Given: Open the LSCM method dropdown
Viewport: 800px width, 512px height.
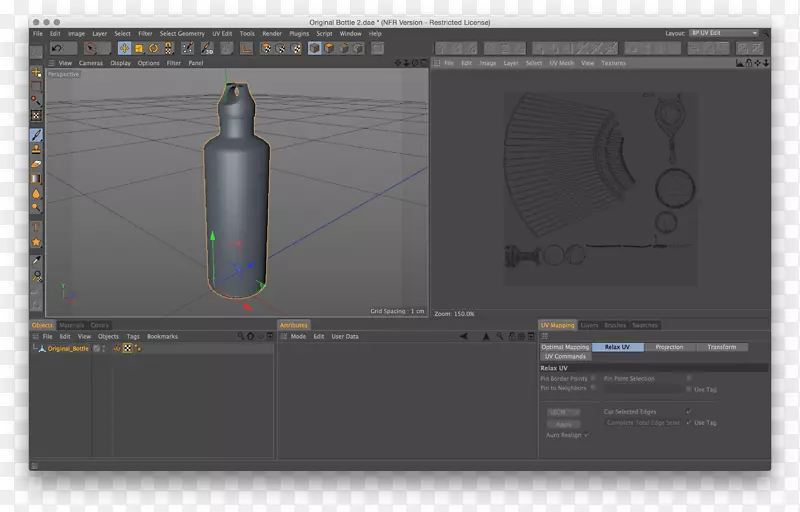Looking at the screenshot, I should [564, 412].
